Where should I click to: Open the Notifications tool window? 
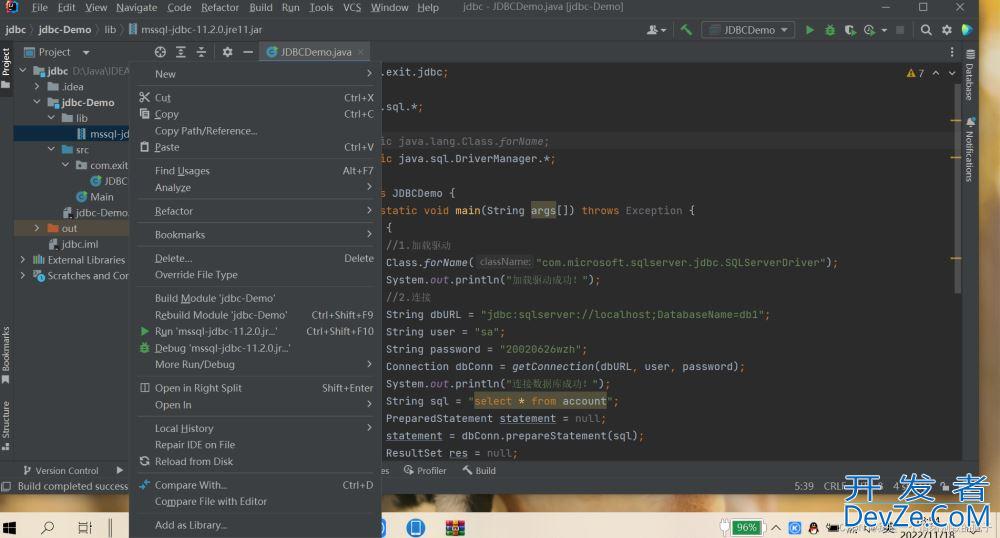[969, 150]
